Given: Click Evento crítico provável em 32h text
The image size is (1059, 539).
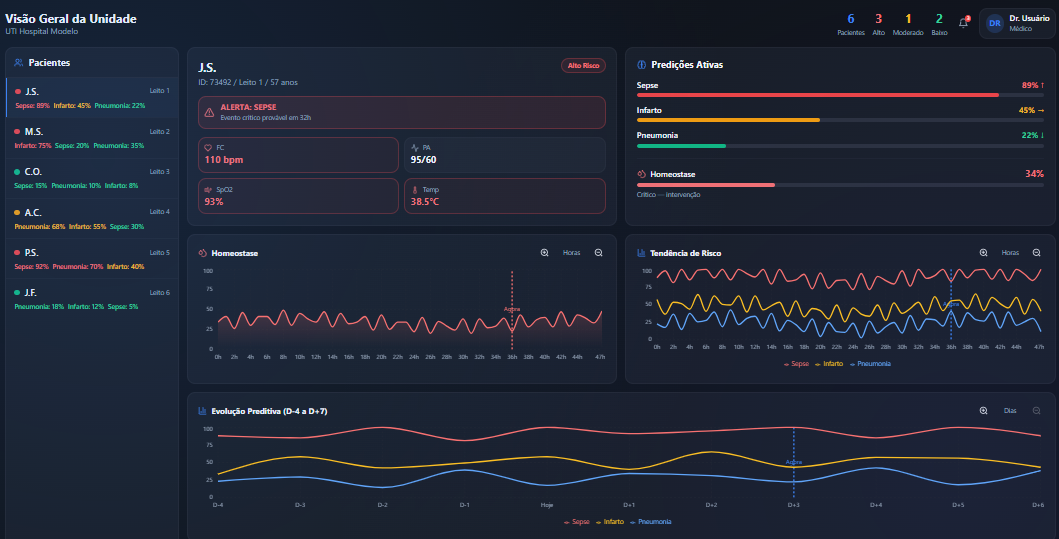Looking at the screenshot, I should 265,118.
